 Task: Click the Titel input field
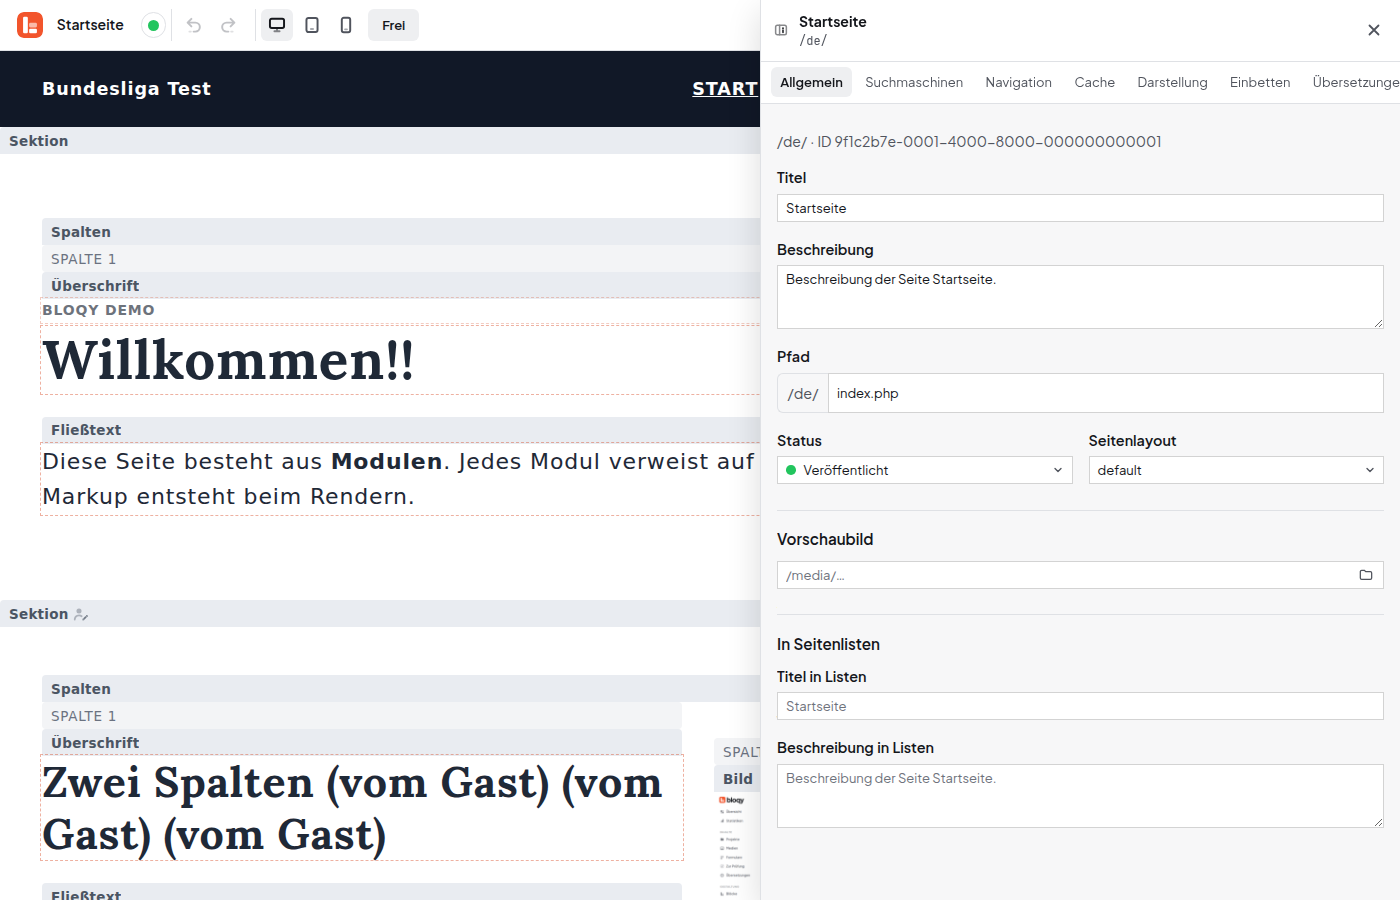(x=1080, y=208)
